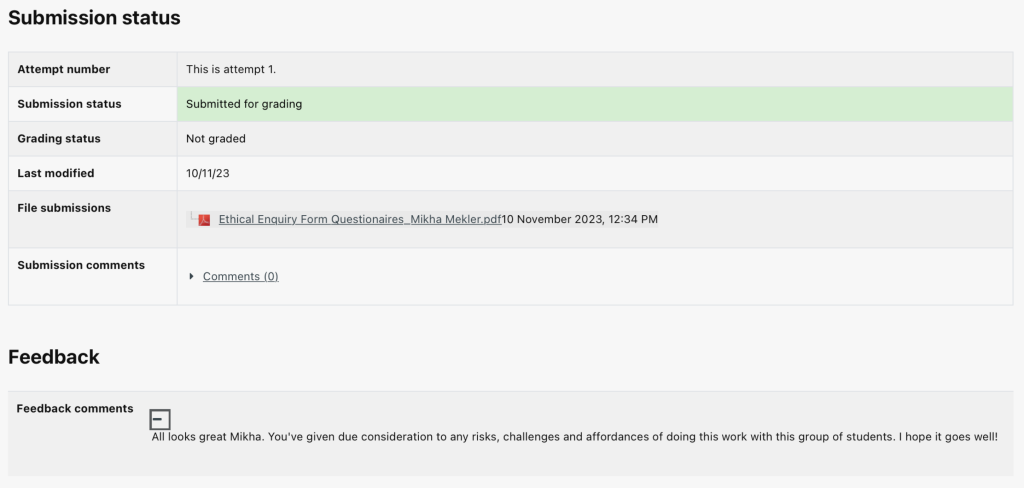Click the Submission status heading
The image size is (1024, 488).
[94, 18]
